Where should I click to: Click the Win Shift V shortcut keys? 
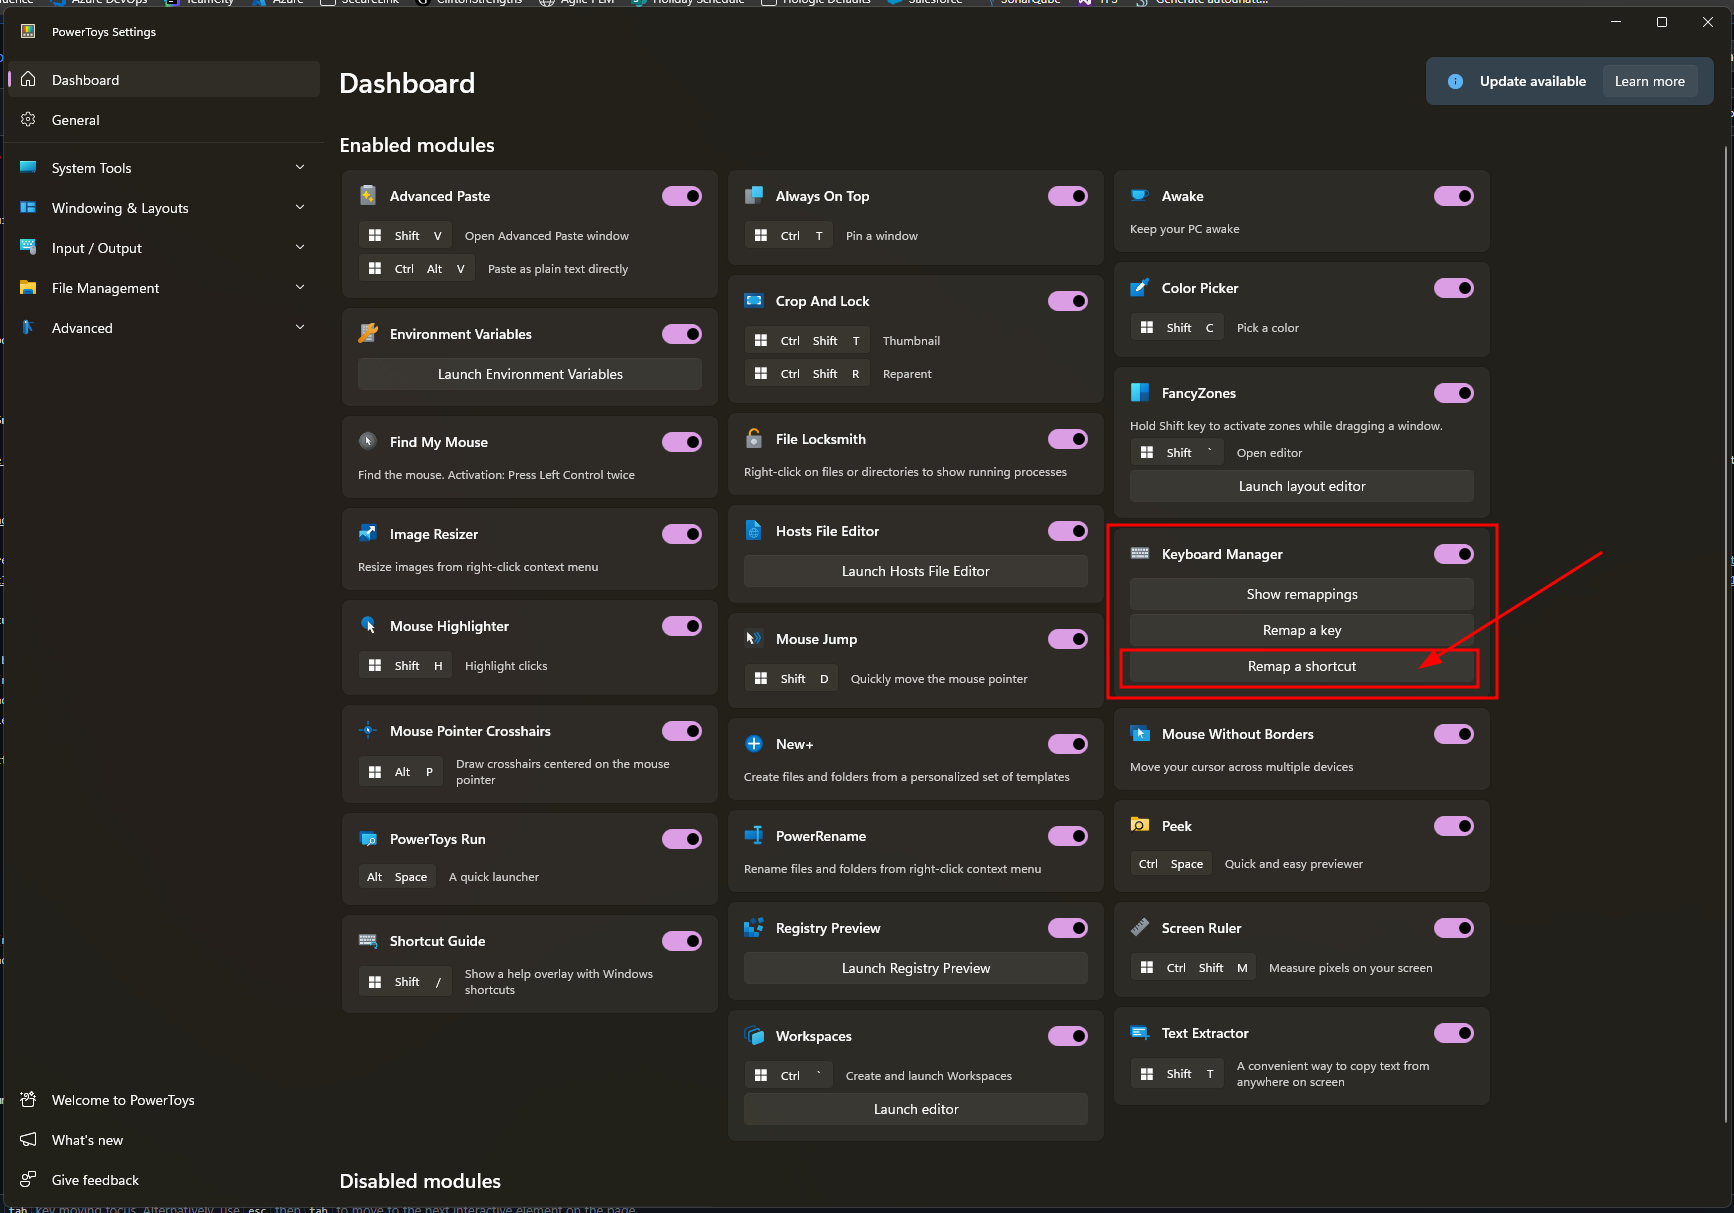(406, 236)
